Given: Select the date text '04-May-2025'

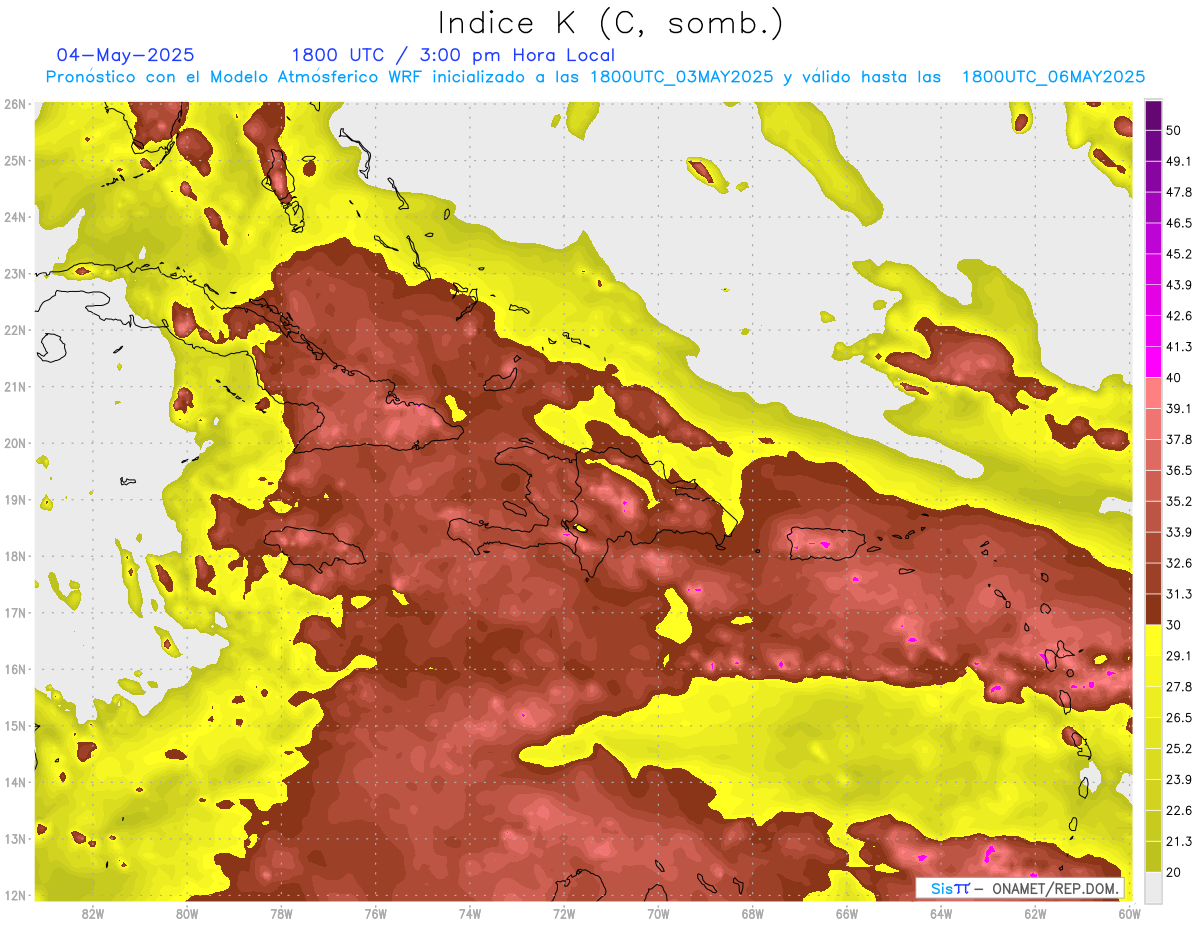Looking at the screenshot, I should pyautogui.click(x=126, y=55).
